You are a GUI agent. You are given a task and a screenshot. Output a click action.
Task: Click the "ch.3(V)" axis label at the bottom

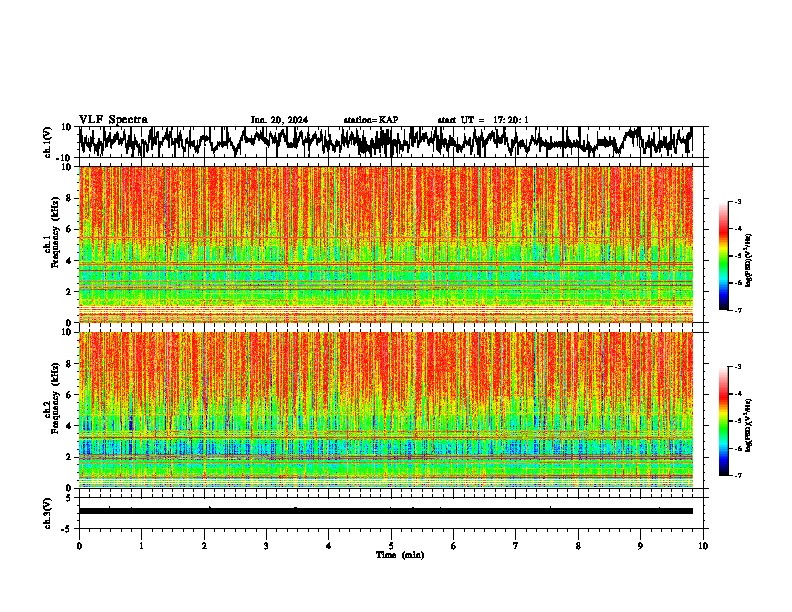pyautogui.click(x=49, y=514)
